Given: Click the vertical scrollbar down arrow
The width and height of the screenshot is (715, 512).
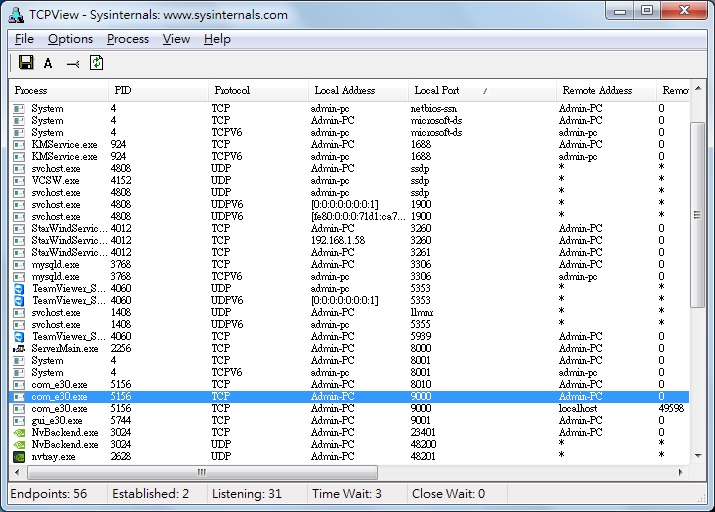Looking at the screenshot, I should click(698, 455).
